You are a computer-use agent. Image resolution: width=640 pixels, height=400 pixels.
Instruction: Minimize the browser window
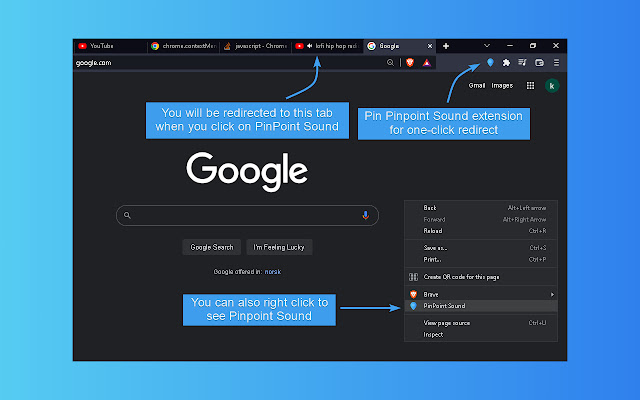509,46
